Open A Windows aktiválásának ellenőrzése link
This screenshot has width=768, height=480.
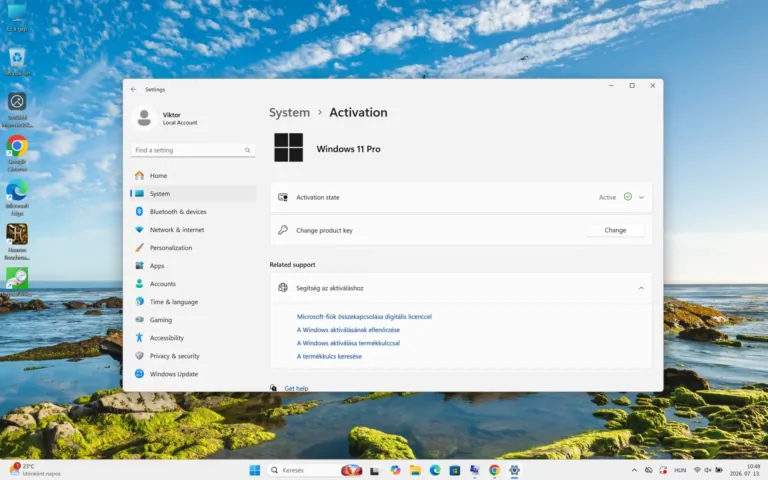pyautogui.click(x=348, y=330)
